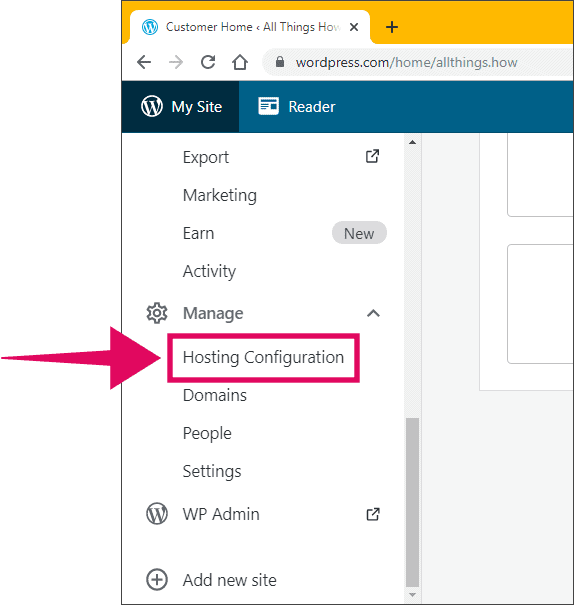The image size is (574, 605).
Task: Go to Settings in the sidebar
Action: pyautogui.click(x=212, y=471)
